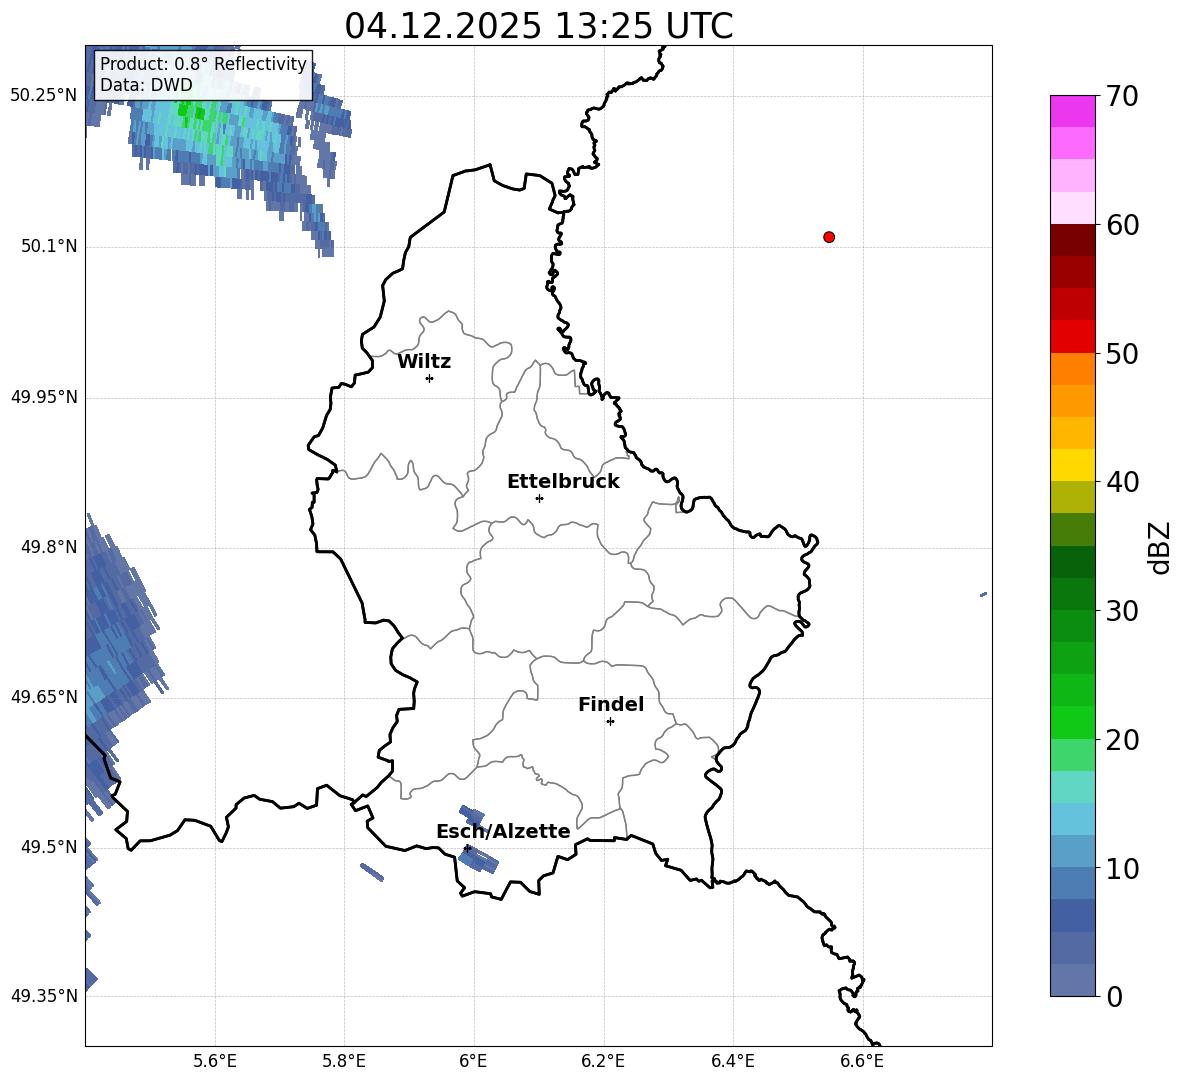Image resolution: width=1184 pixels, height=1081 pixels.
Task: Click the title 04.12.2025 13:25 UTC
Action: (x=538, y=26)
